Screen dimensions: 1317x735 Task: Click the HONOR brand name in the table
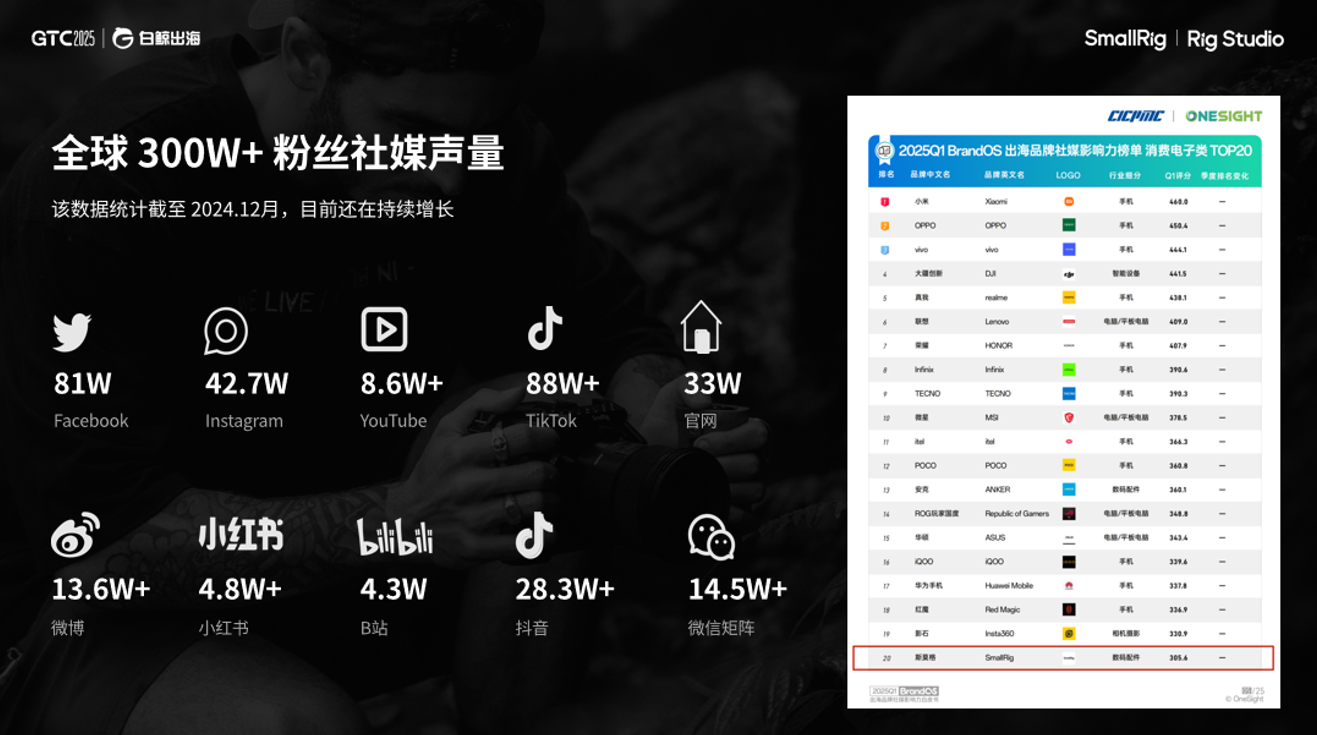coord(999,346)
